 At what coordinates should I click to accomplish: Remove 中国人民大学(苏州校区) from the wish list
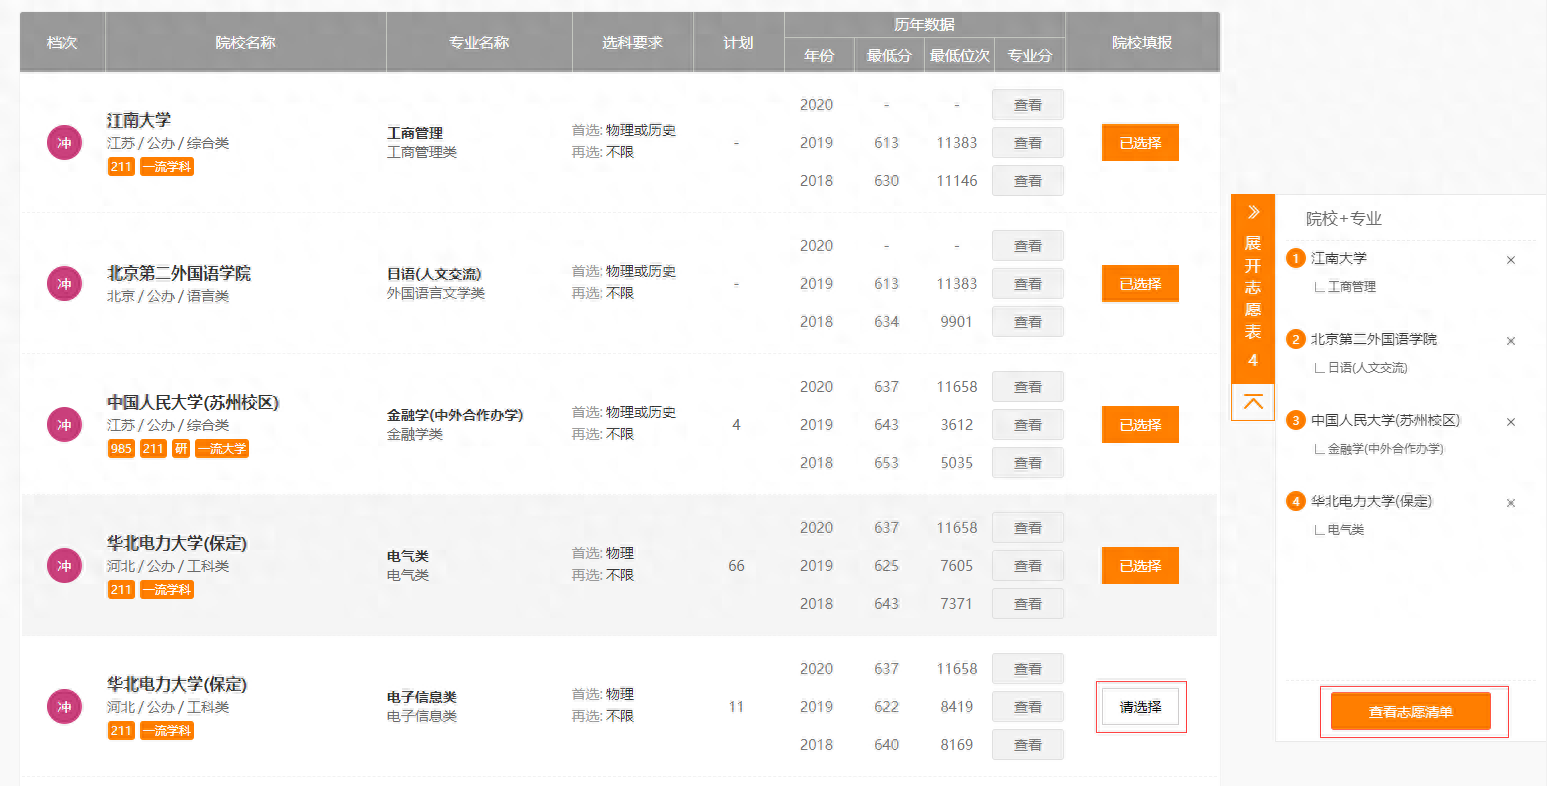pos(1510,422)
